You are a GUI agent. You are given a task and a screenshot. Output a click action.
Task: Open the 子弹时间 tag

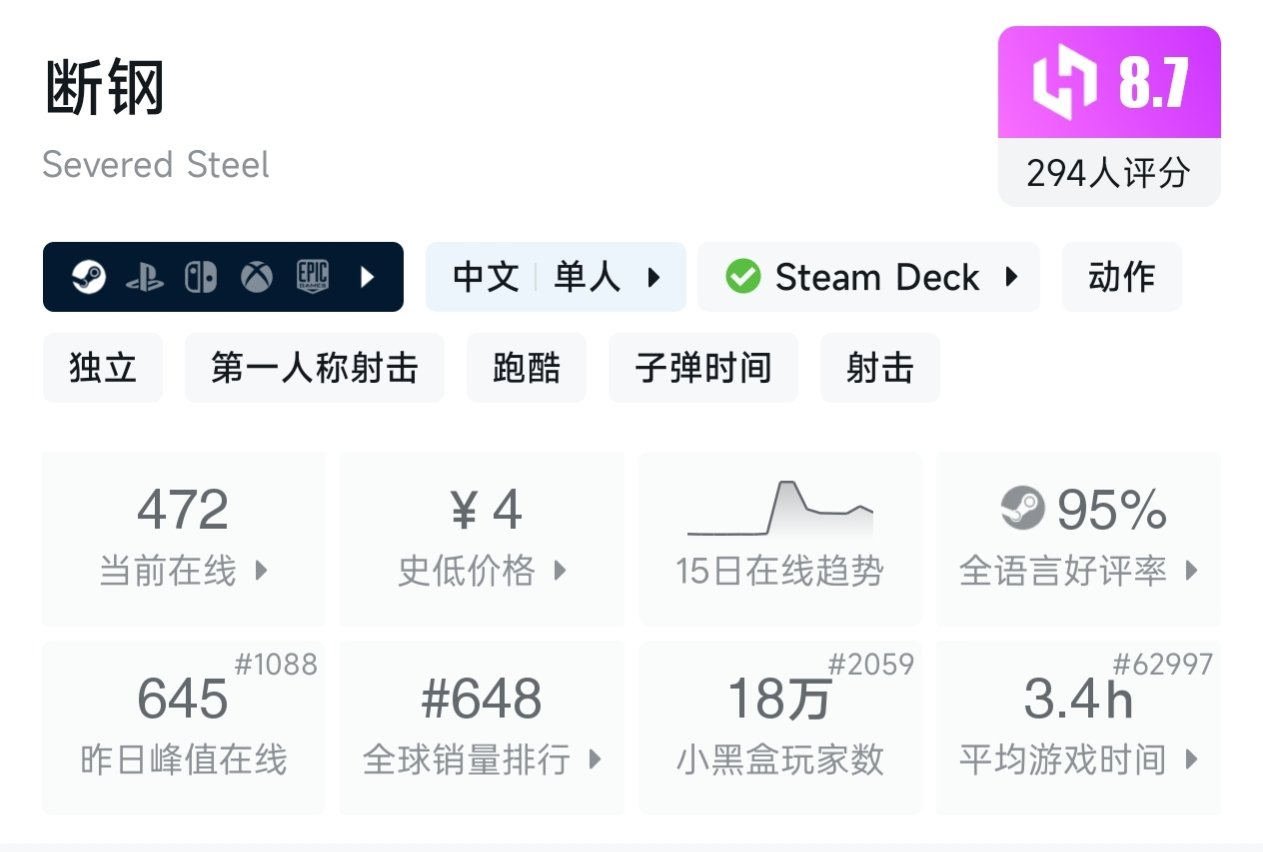[x=703, y=368]
